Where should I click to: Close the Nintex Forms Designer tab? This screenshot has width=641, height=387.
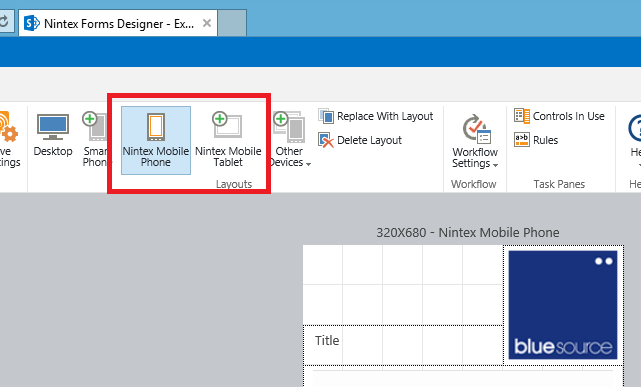(207, 23)
